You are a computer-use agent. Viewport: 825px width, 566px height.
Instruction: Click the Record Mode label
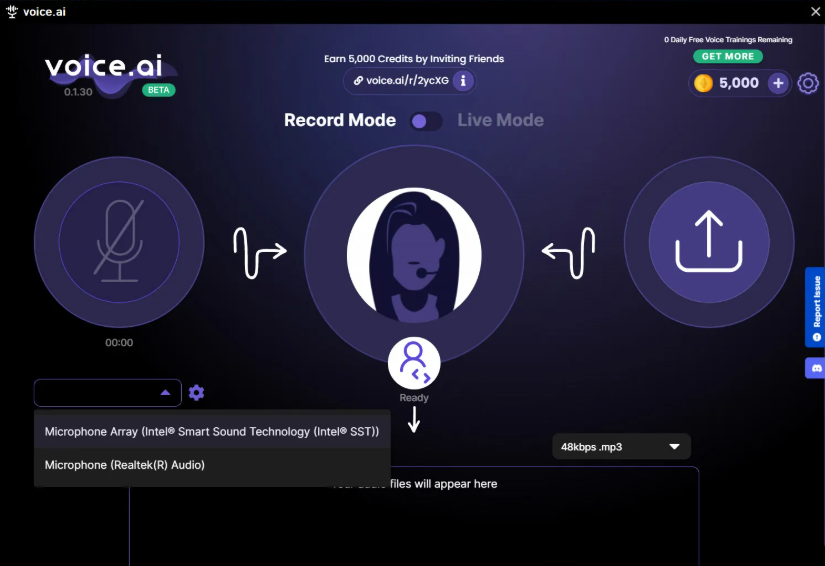click(x=340, y=120)
